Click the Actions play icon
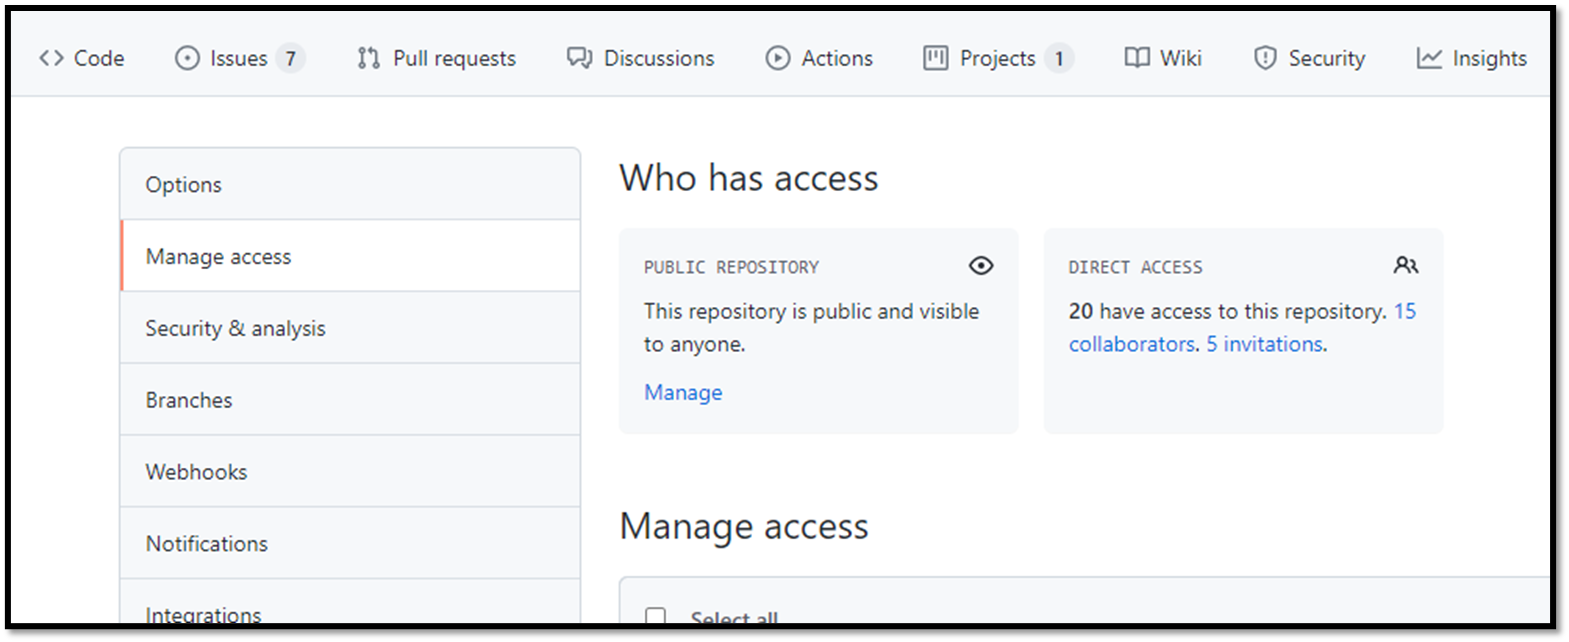Image resolution: width=1569 pixels, height=642 pixels. (777, 58)
